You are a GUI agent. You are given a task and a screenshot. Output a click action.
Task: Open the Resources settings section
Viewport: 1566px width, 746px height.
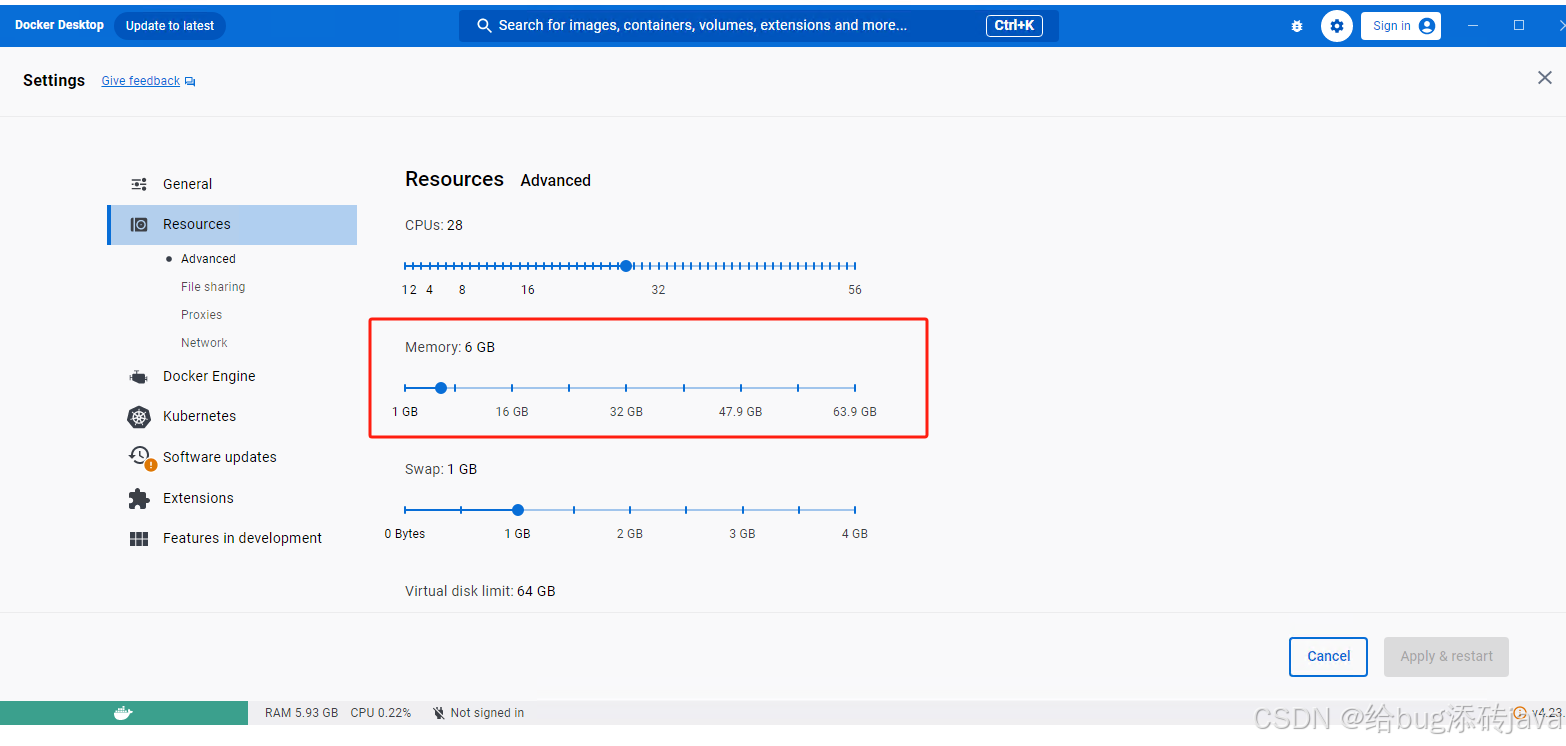196,224
